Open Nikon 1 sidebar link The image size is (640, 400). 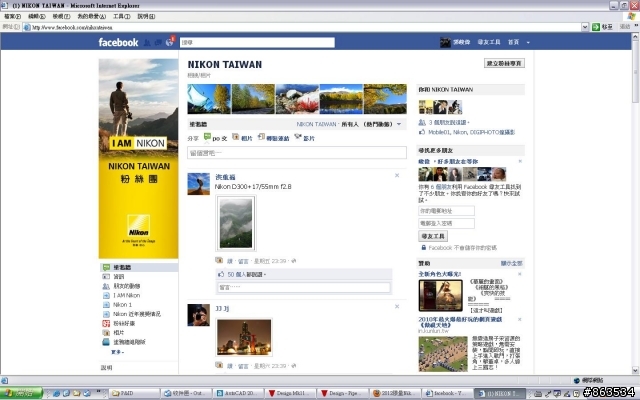pos(122,305)
